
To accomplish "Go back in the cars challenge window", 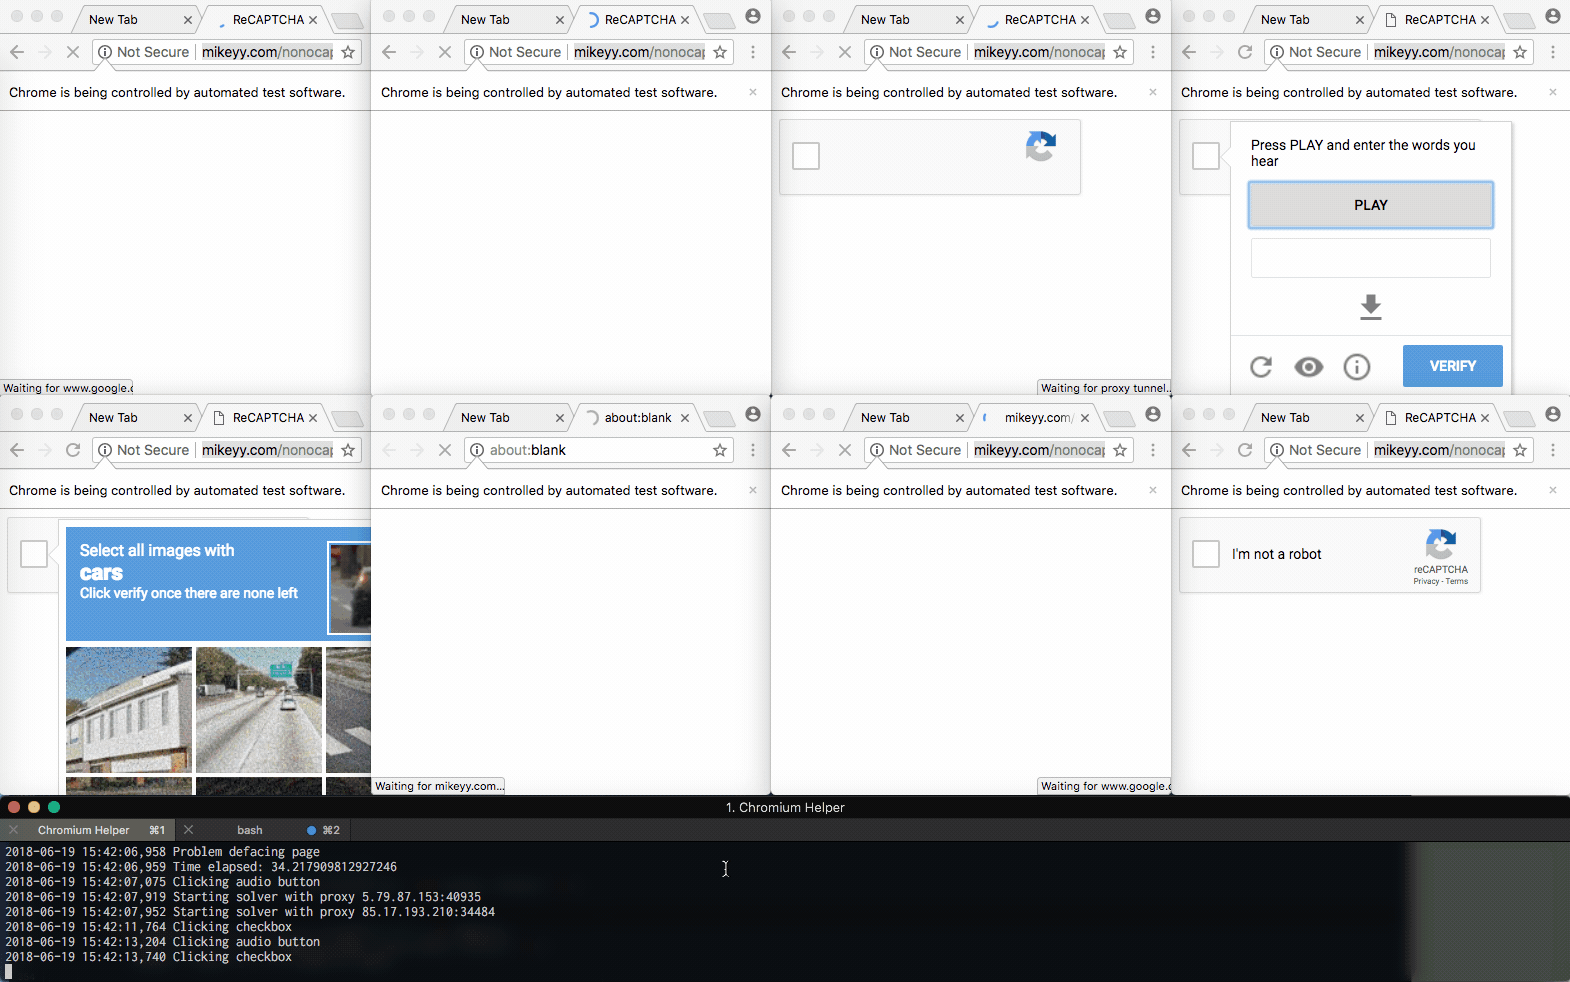I will pyautogui.click(x=17, y=450).
